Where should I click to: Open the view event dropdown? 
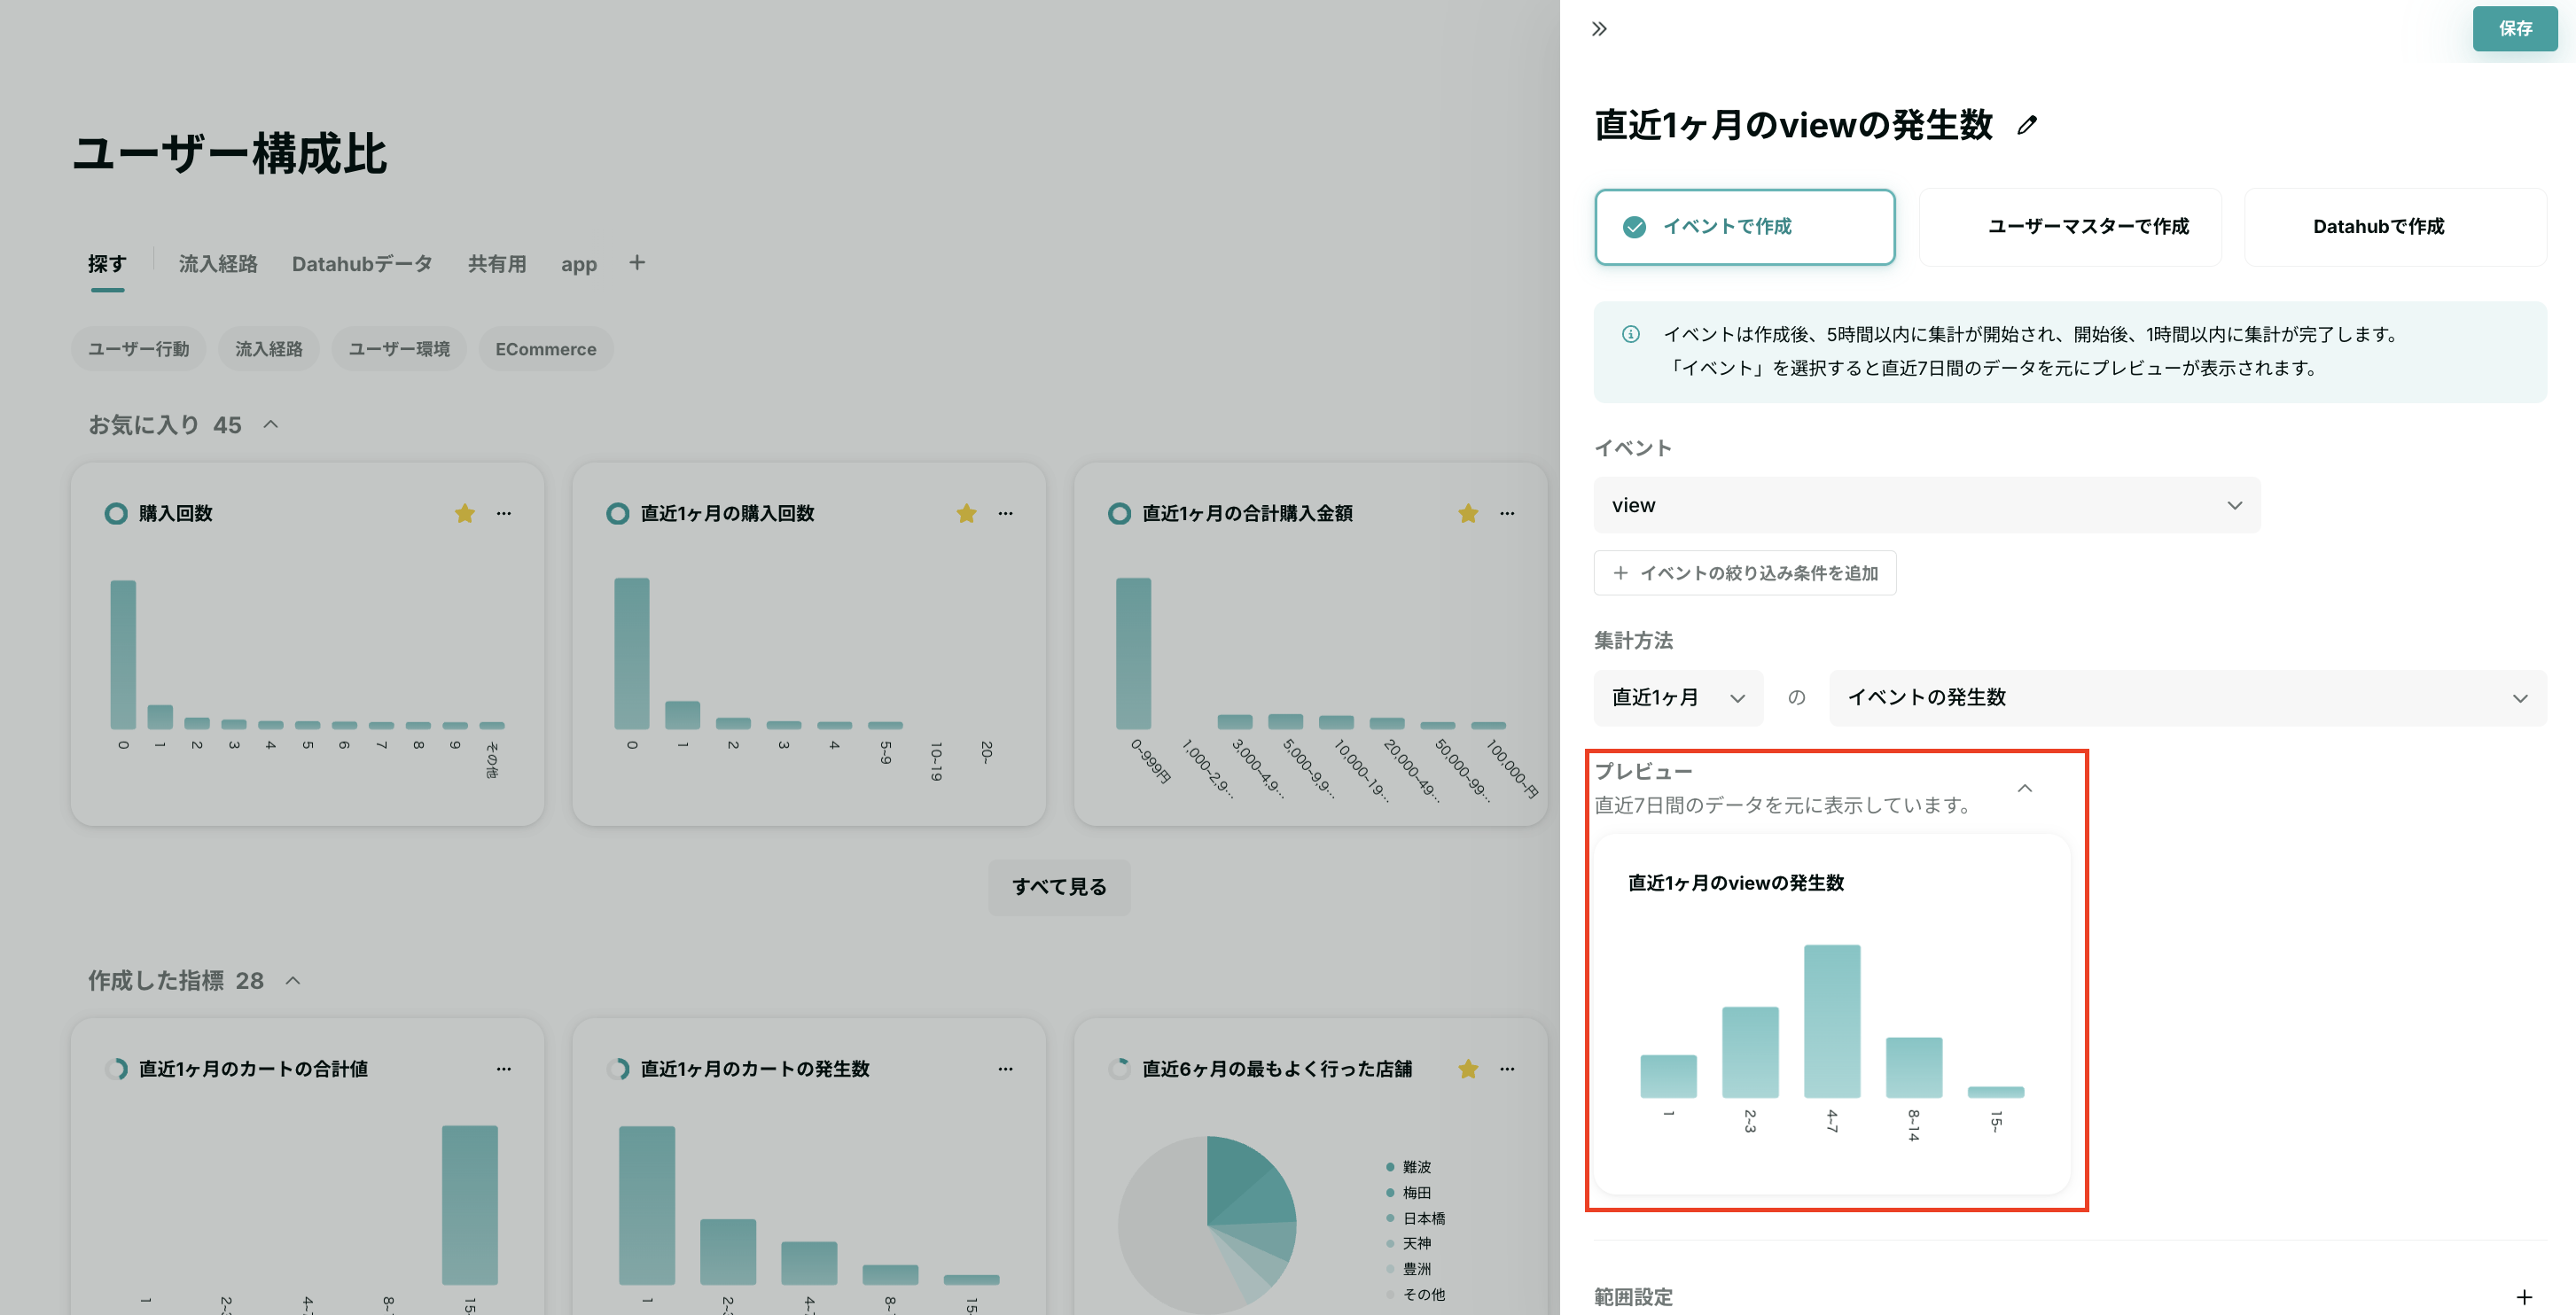click(1927, 505)
